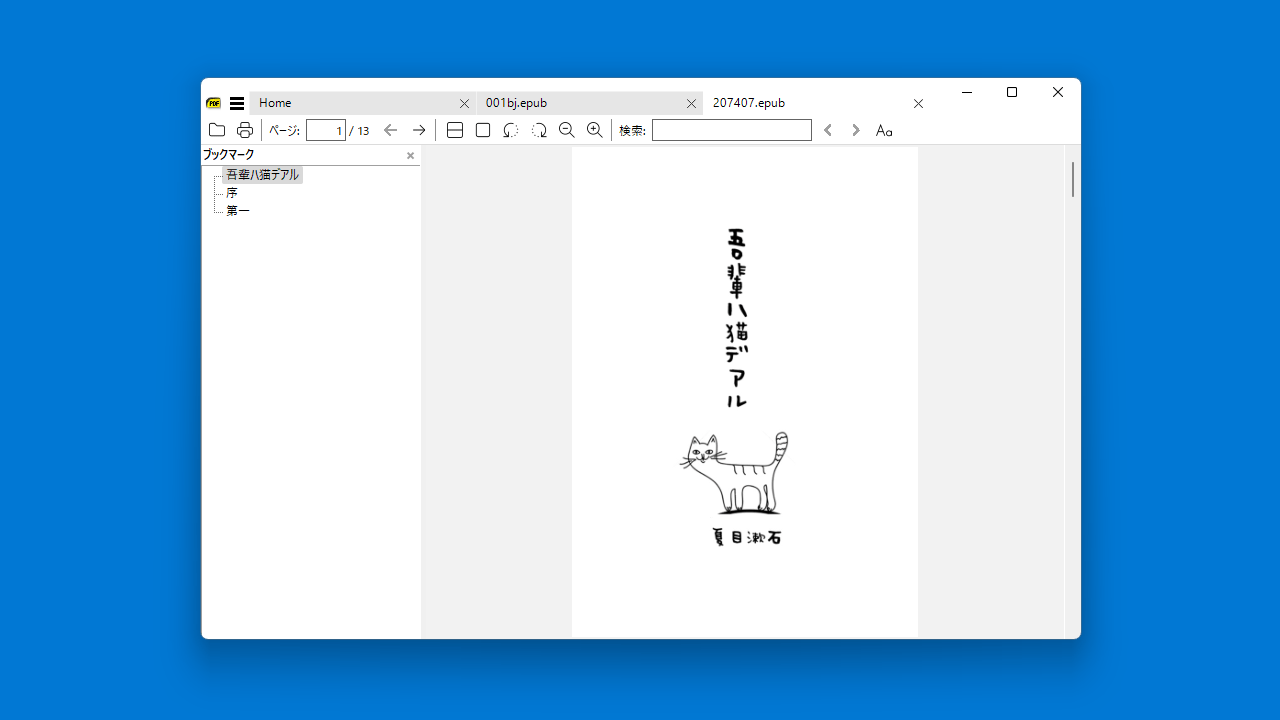Click the vertical title text on cover
The height and width of the screenshot is (720, 1280).
(737, 317)
